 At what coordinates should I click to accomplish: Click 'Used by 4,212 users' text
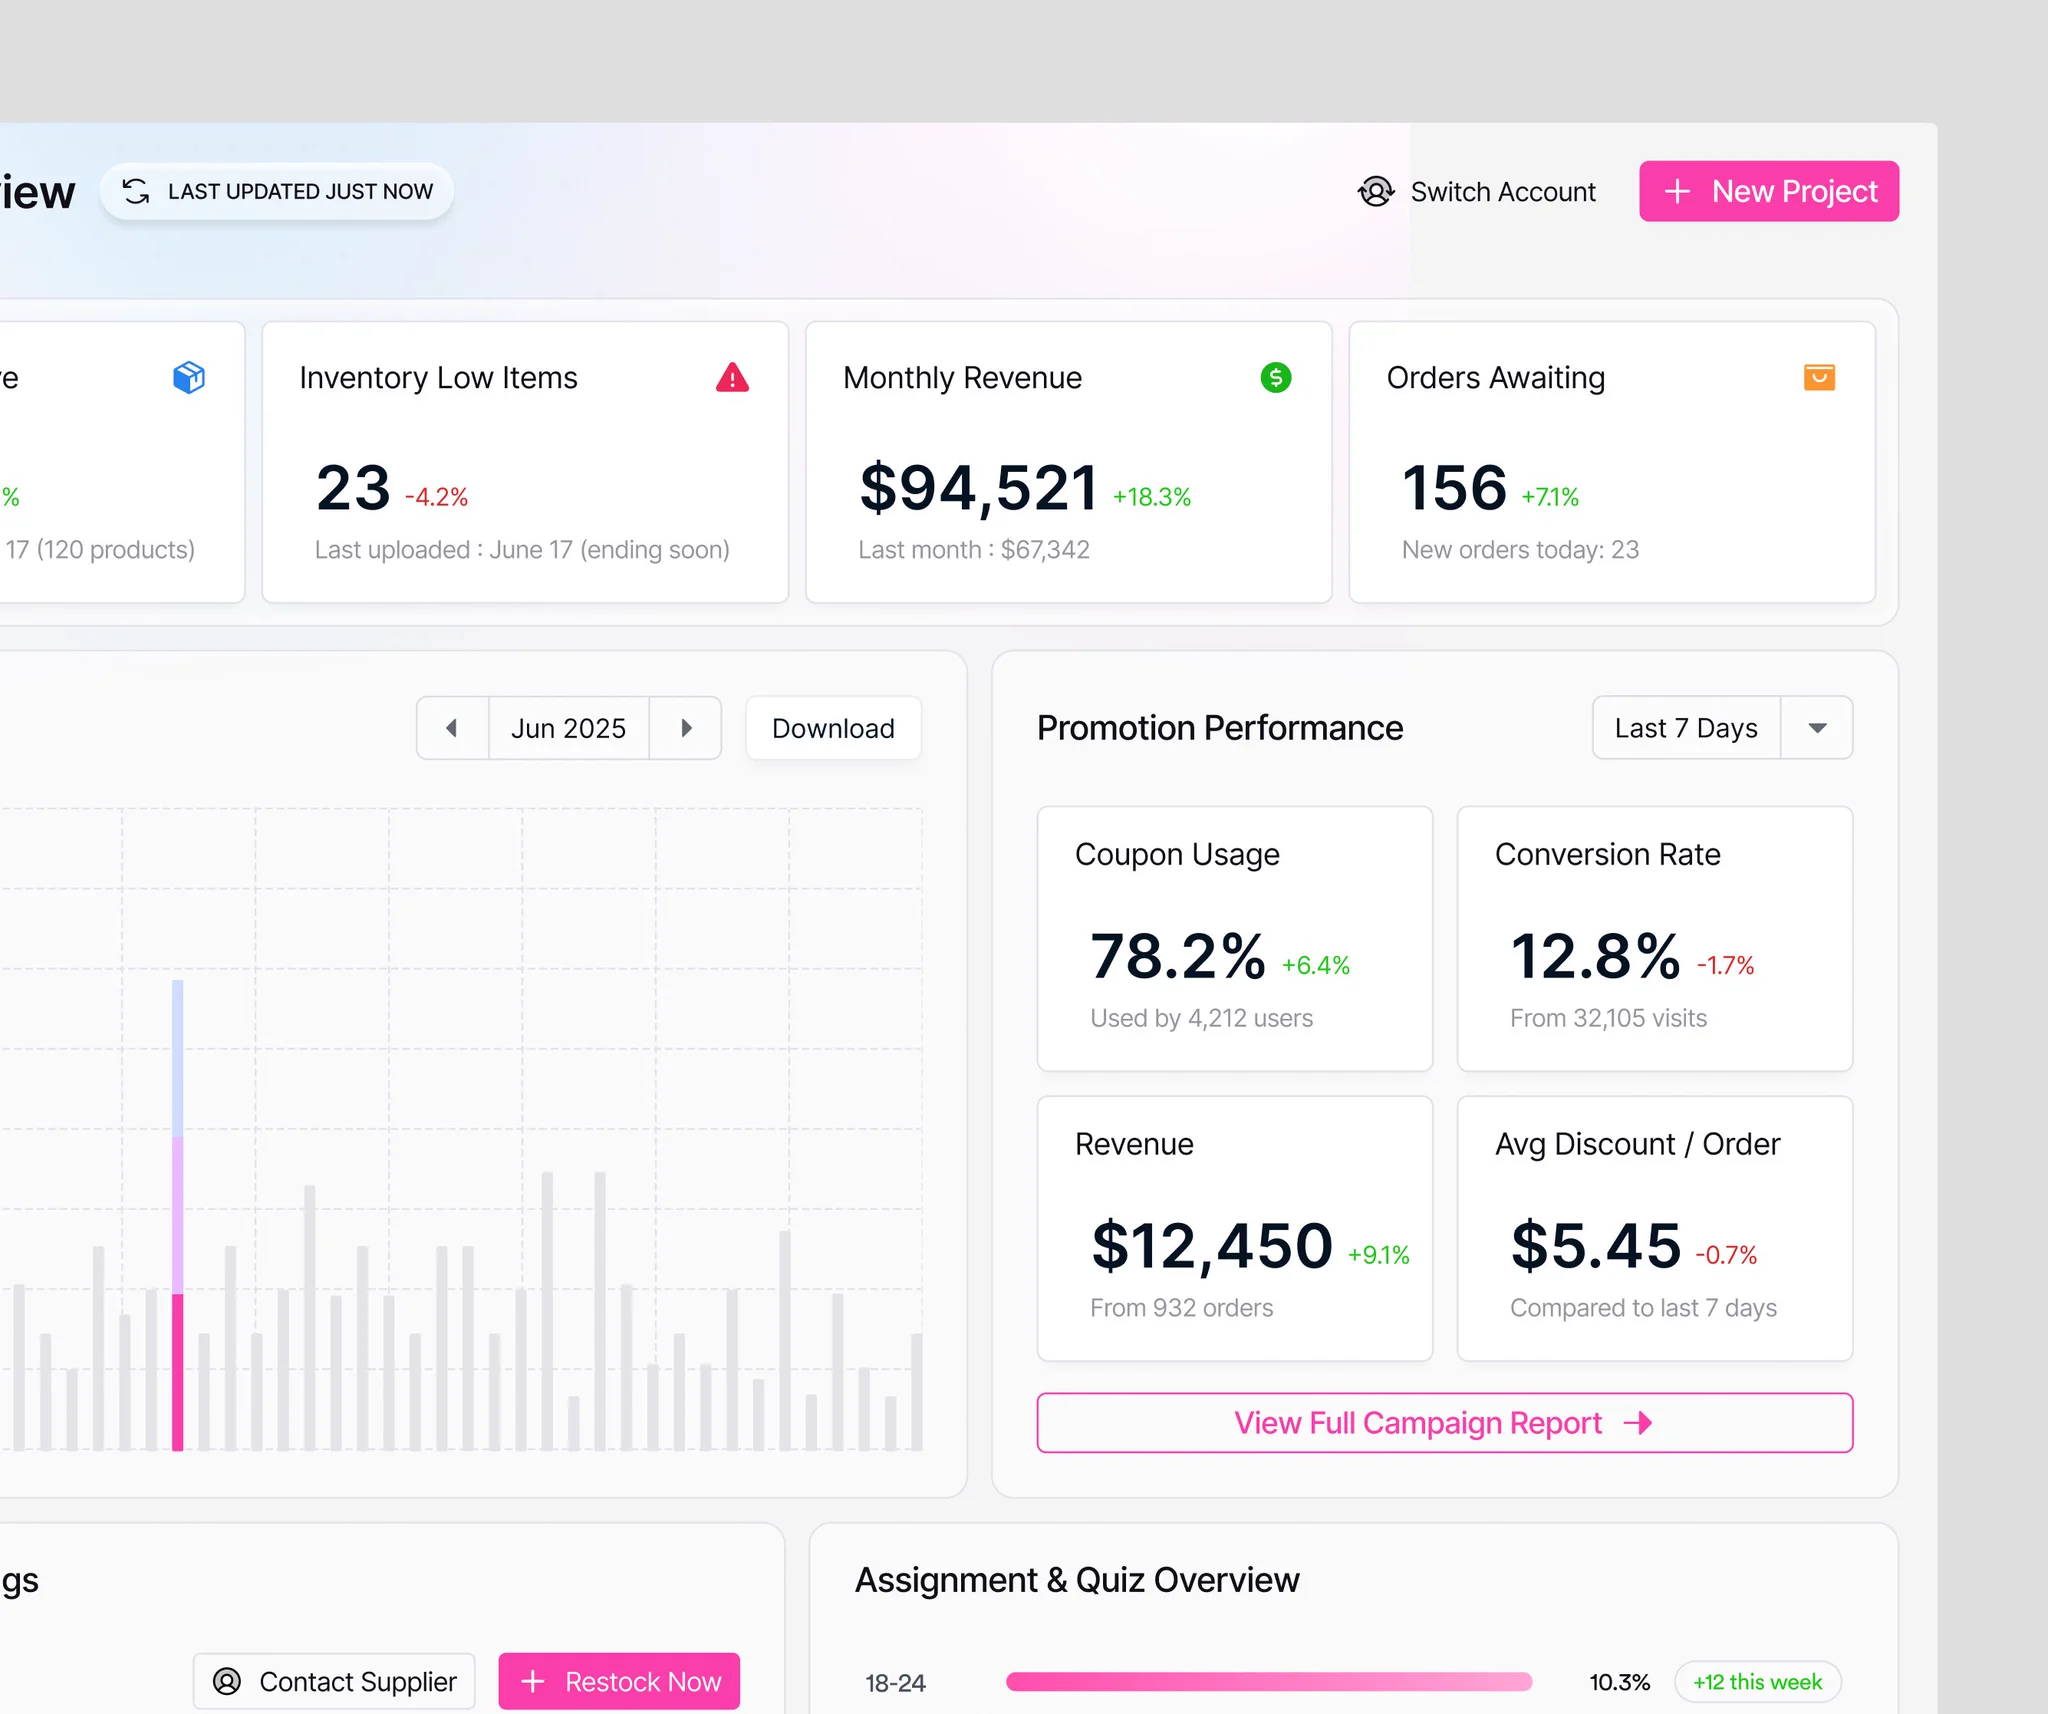1201,1018
